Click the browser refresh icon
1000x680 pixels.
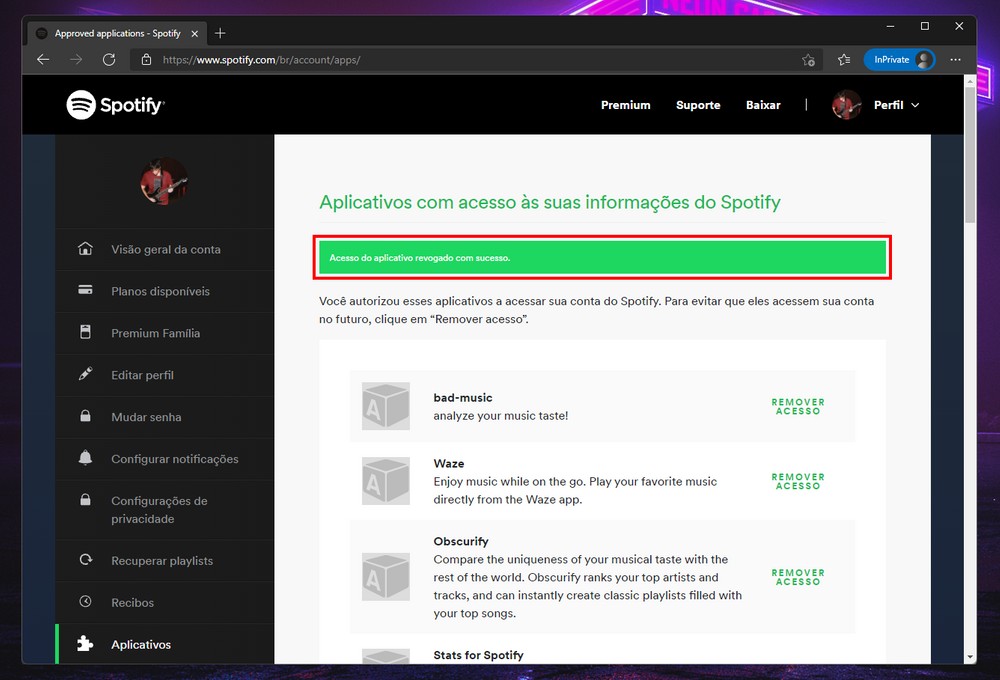[x=109, y=60]
